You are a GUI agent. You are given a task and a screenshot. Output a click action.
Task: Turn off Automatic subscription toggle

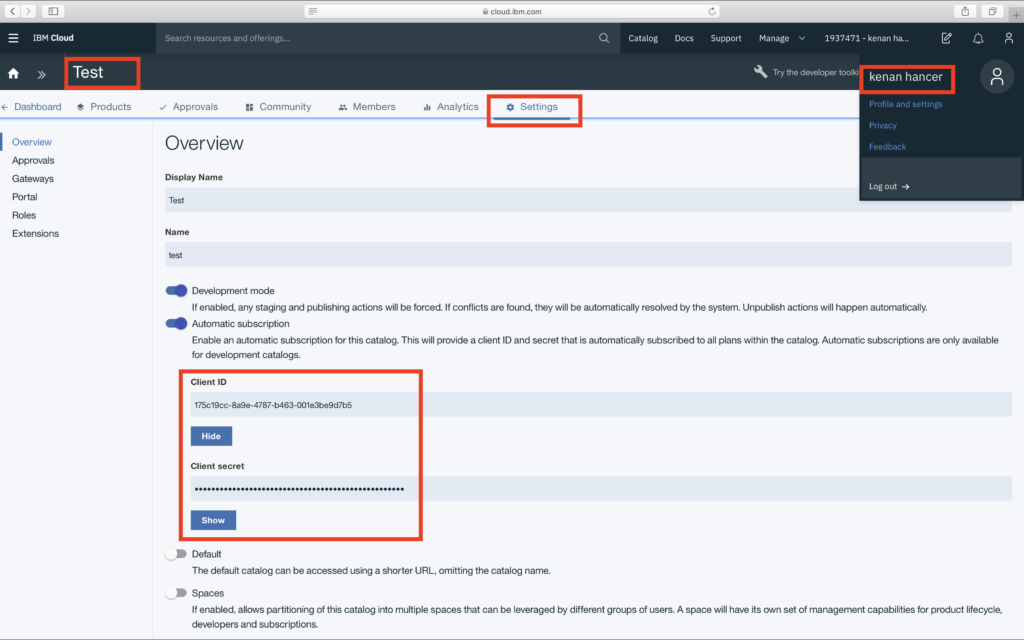176,324
